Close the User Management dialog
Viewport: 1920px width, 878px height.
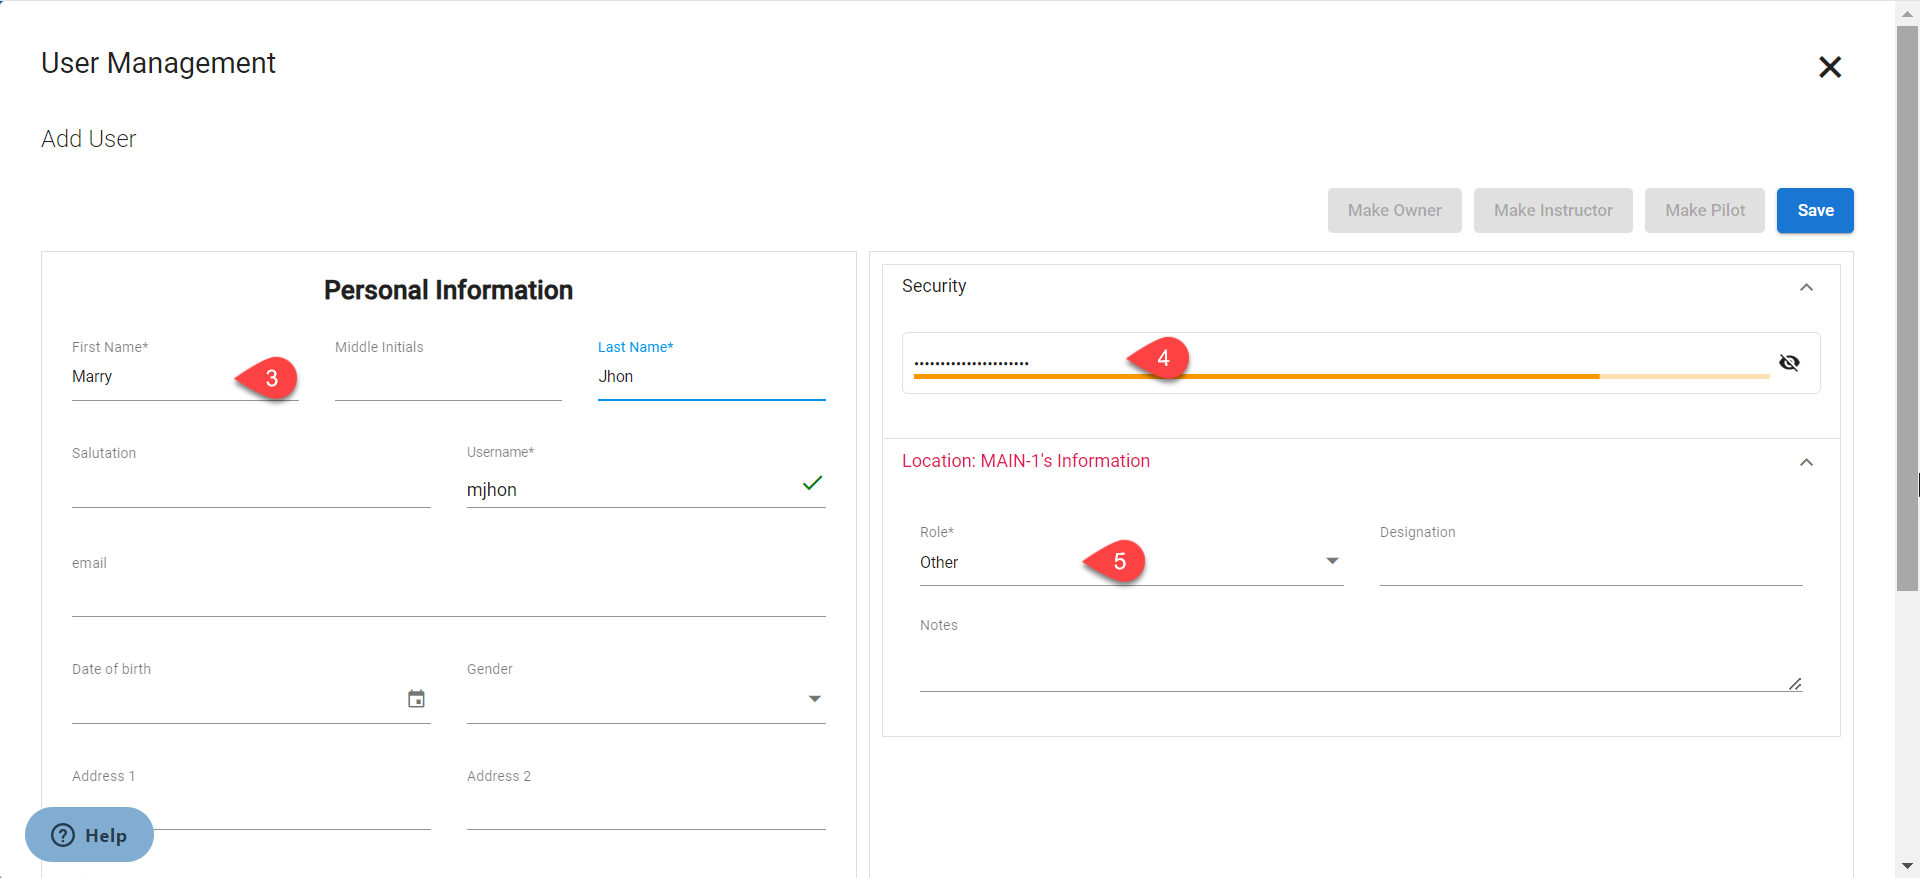[1829, 67]
